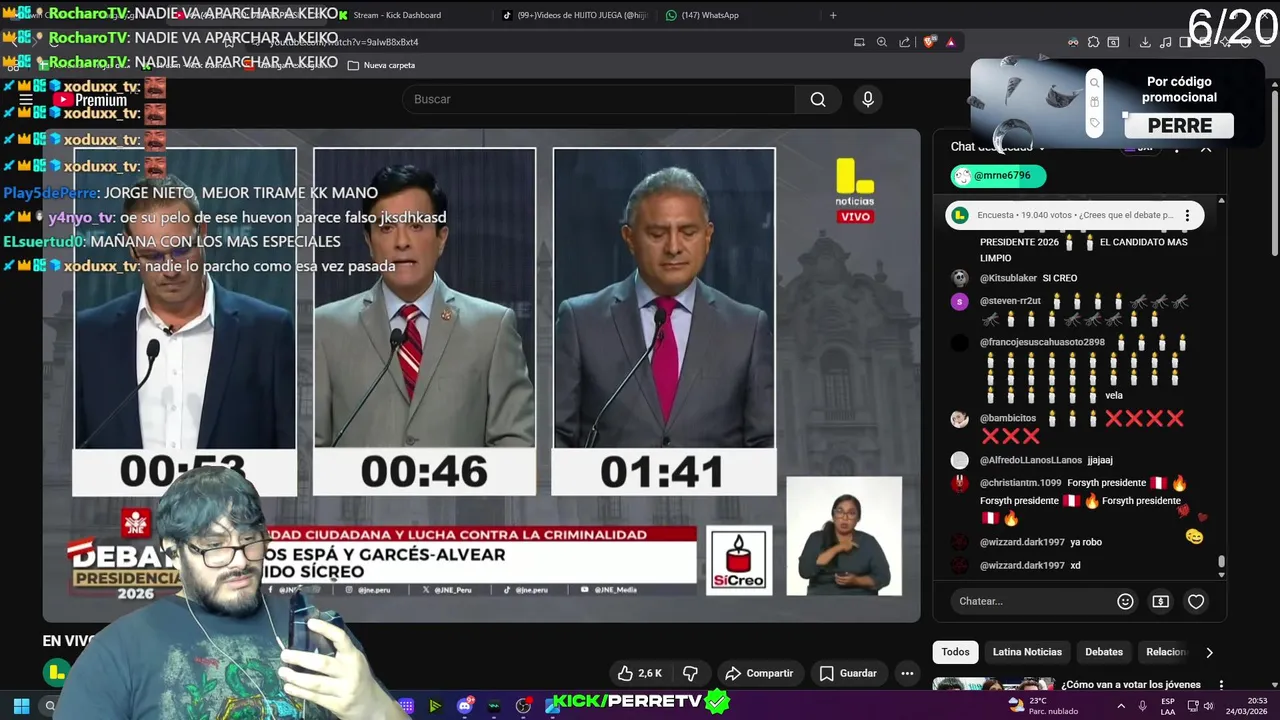This screenshot has height=720, width=1280.
Task: Click username @bambicitos in chat
Action: [1008, 418]
